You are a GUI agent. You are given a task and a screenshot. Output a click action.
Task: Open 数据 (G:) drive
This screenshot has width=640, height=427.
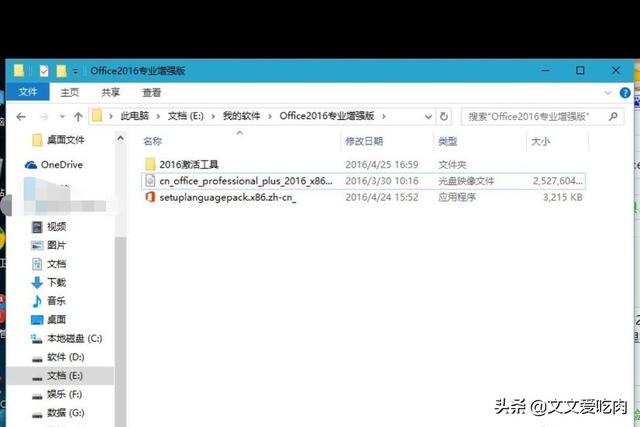click(x=66, y=413)
